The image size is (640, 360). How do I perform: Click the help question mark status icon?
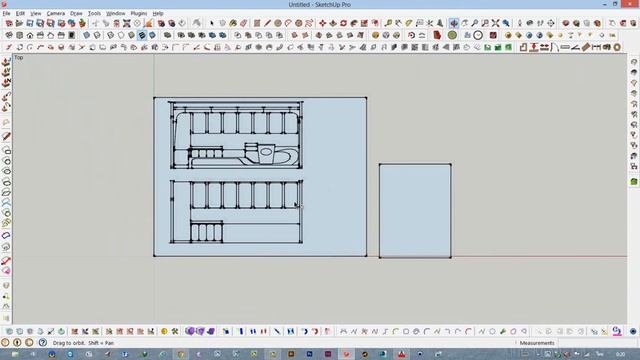click(x=42, y=342)
